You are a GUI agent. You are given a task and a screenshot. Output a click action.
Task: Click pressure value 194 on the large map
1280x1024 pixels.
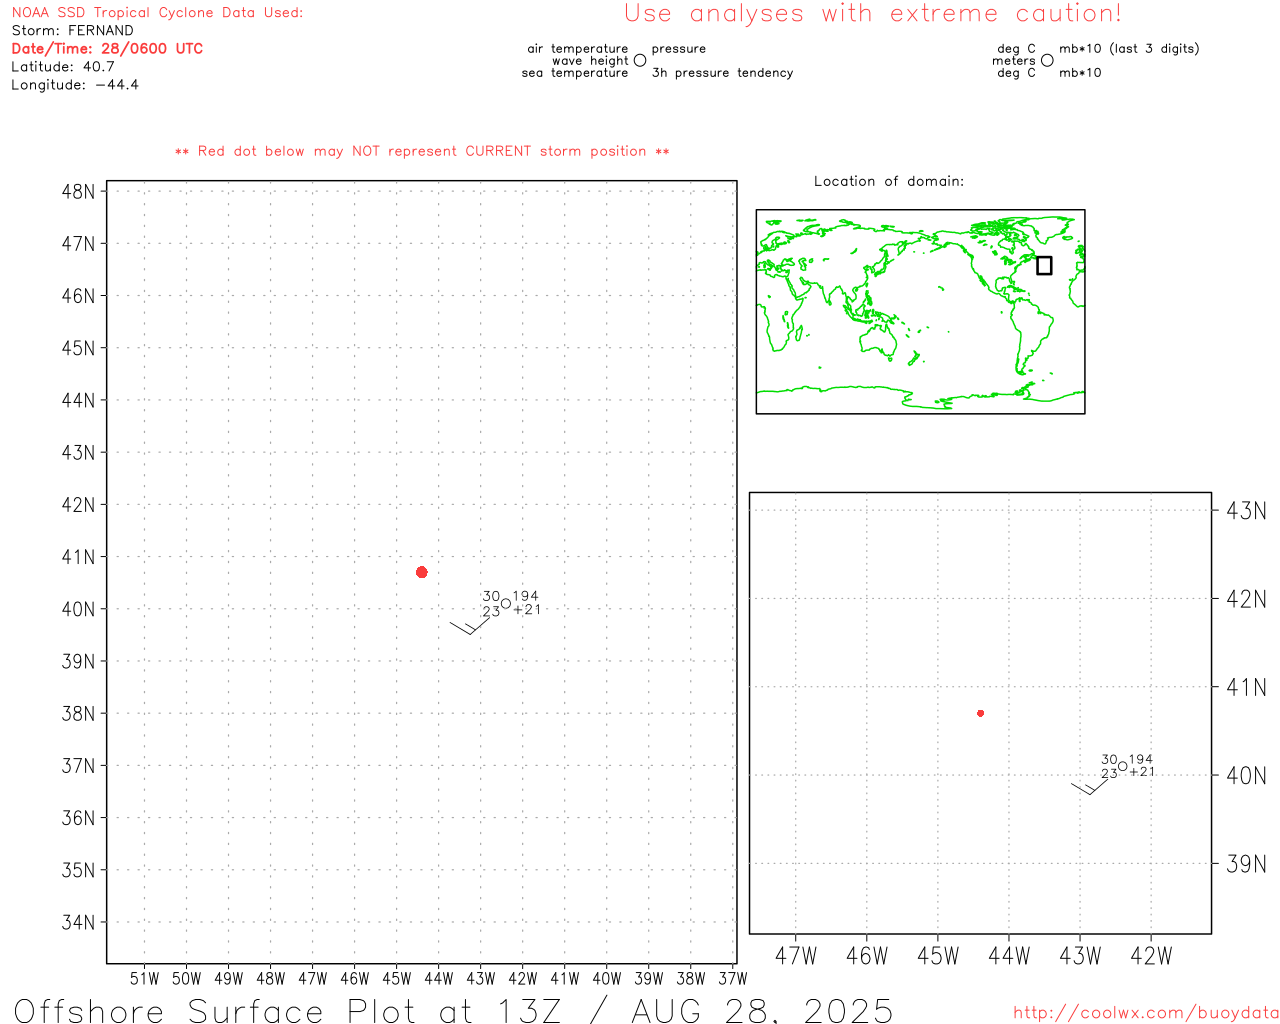(x=526, y=596)
